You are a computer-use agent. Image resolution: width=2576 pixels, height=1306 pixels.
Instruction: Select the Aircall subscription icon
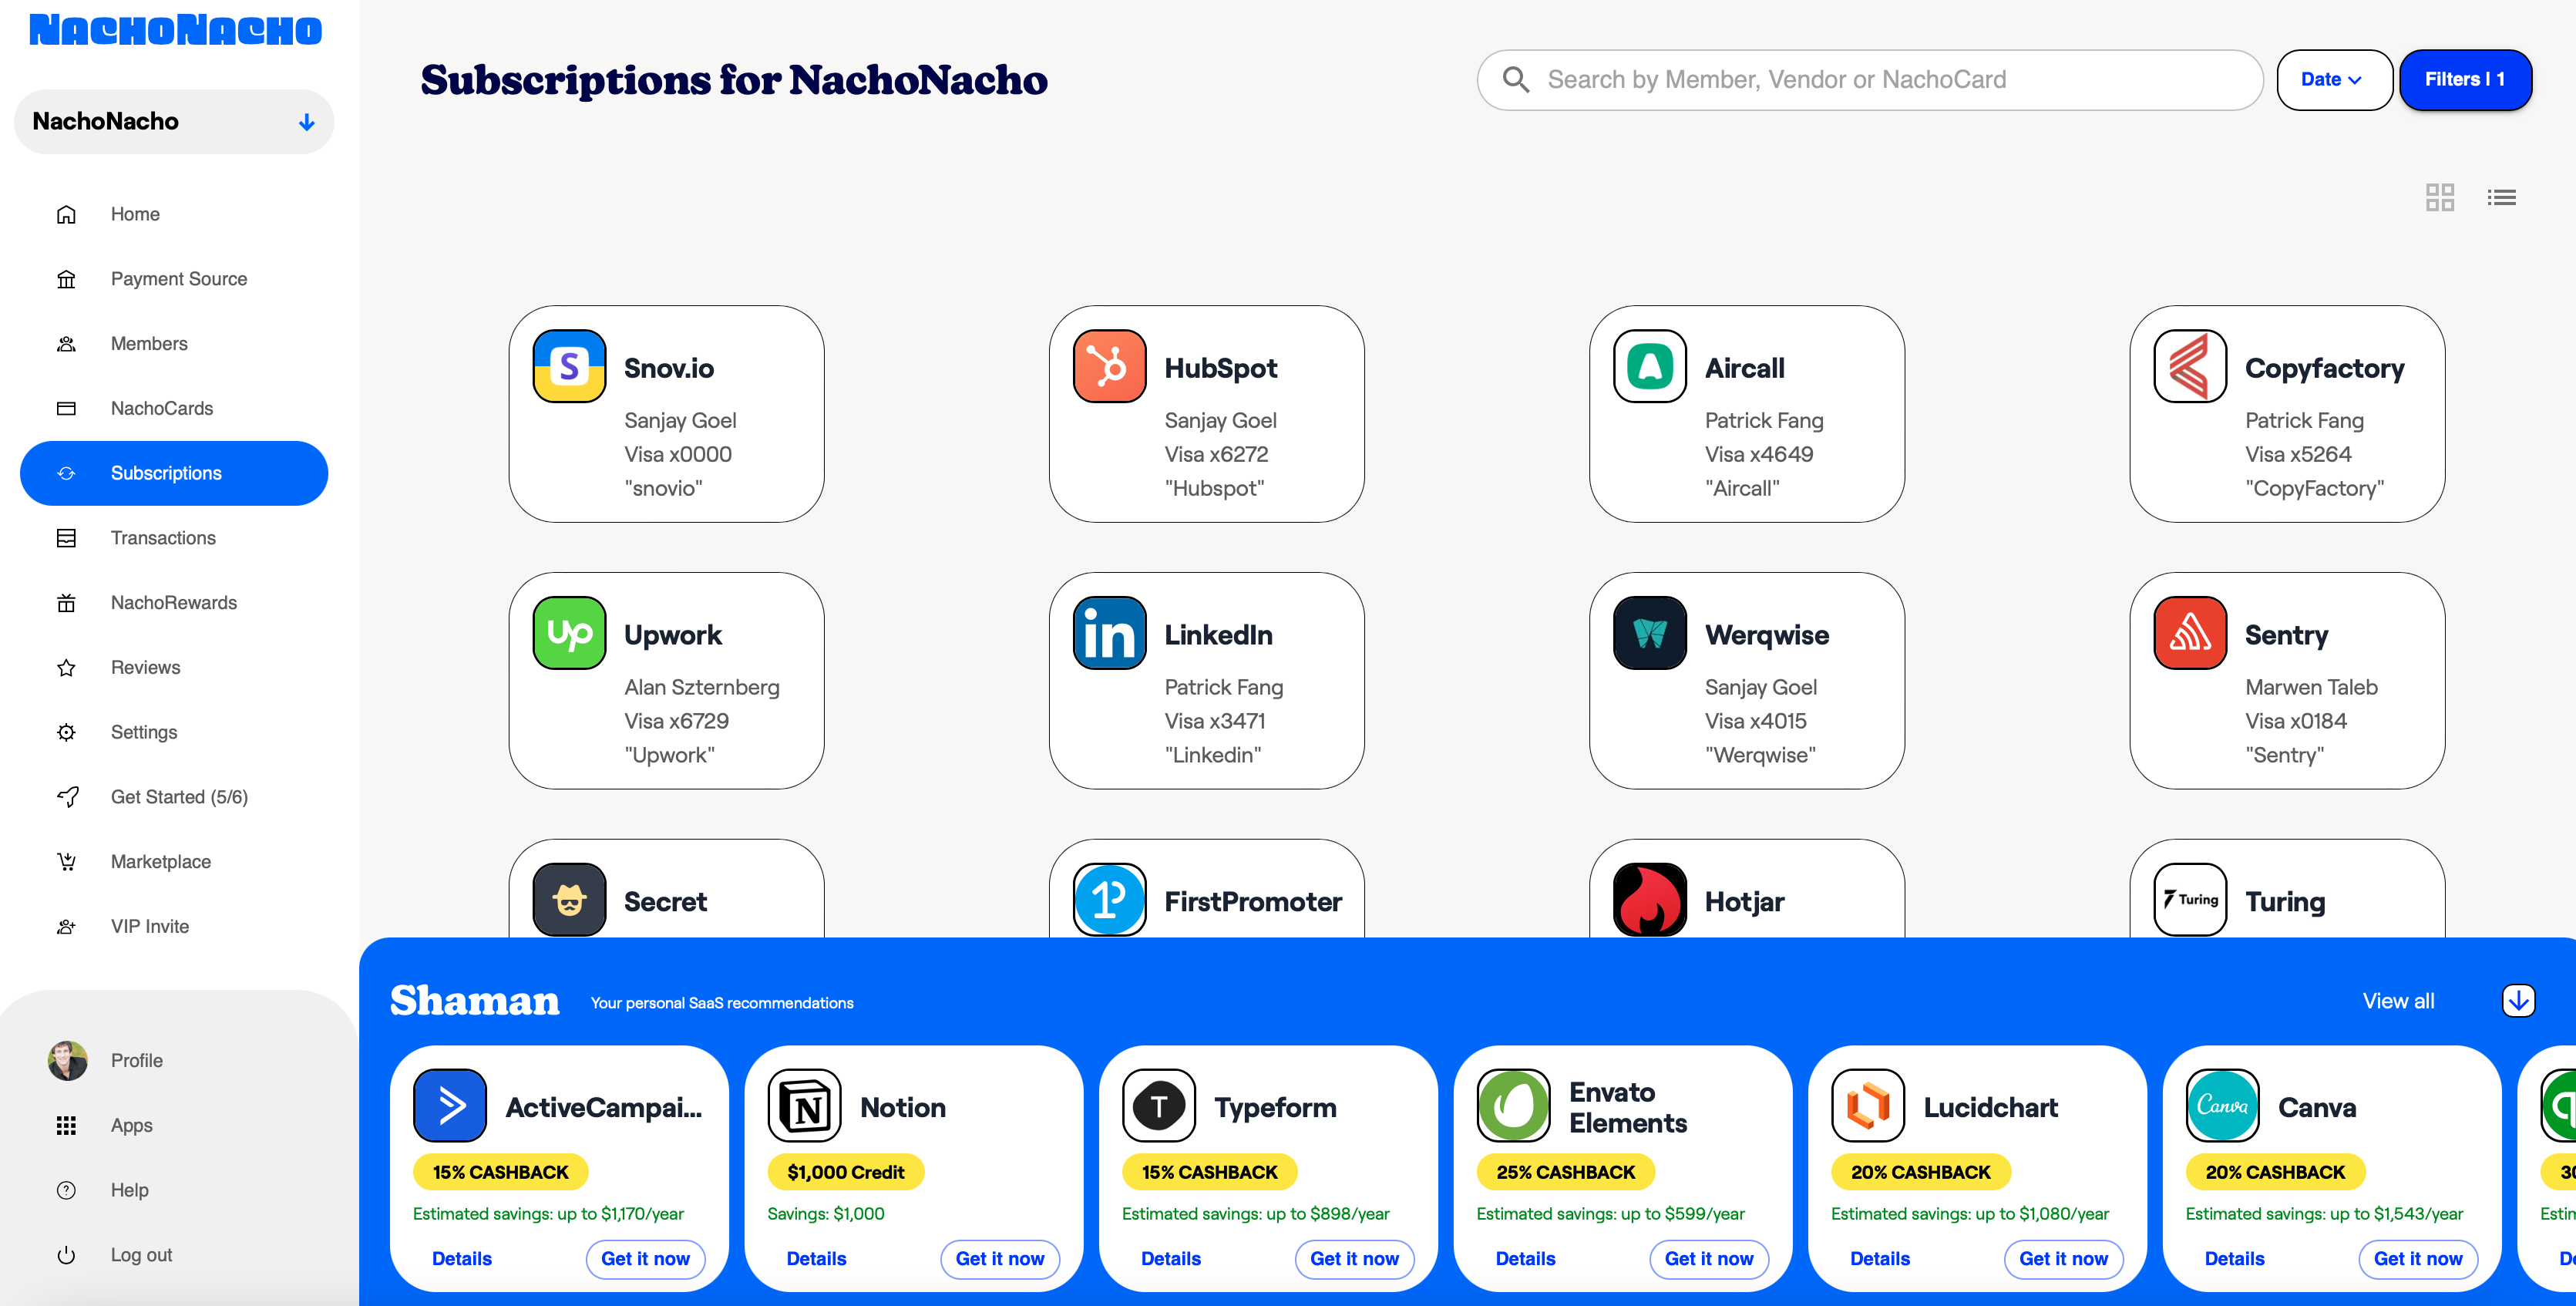pos(1649,366)
